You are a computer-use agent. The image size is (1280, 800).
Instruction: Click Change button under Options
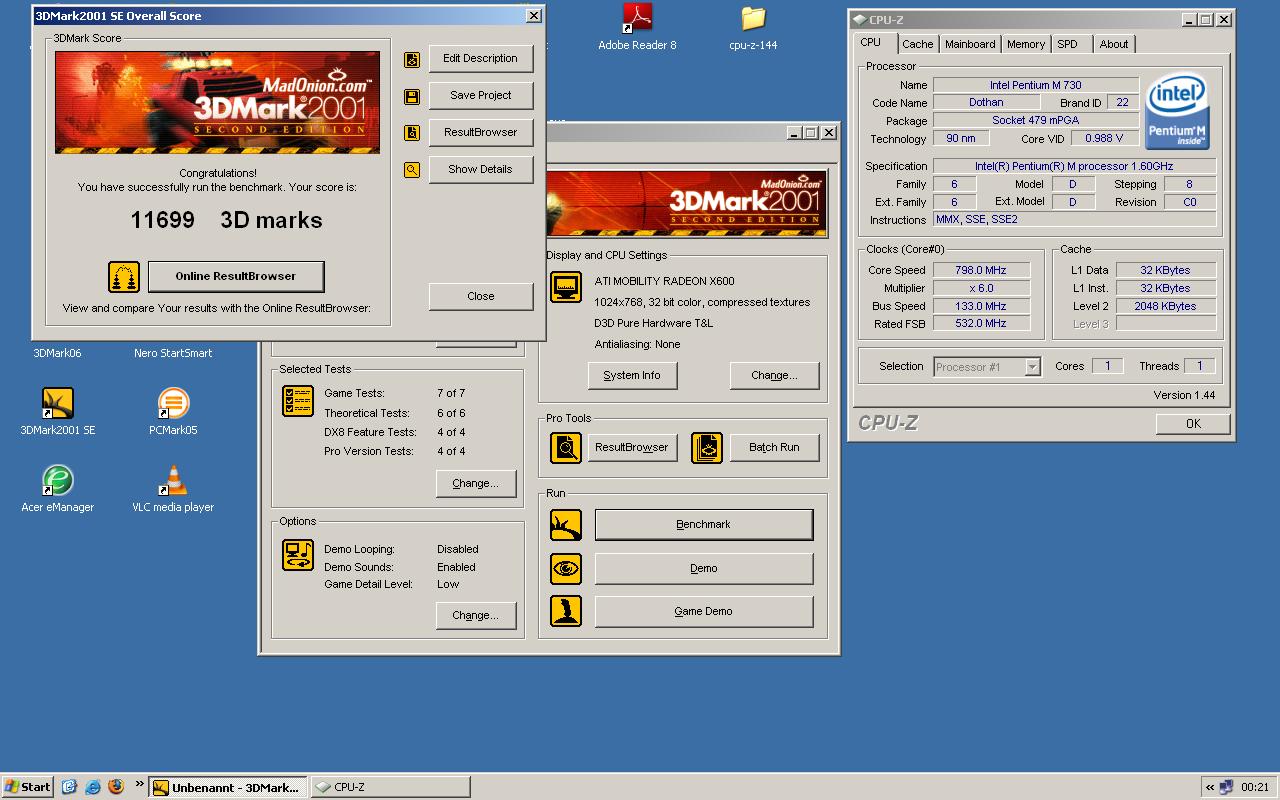[x=475, y=615]
